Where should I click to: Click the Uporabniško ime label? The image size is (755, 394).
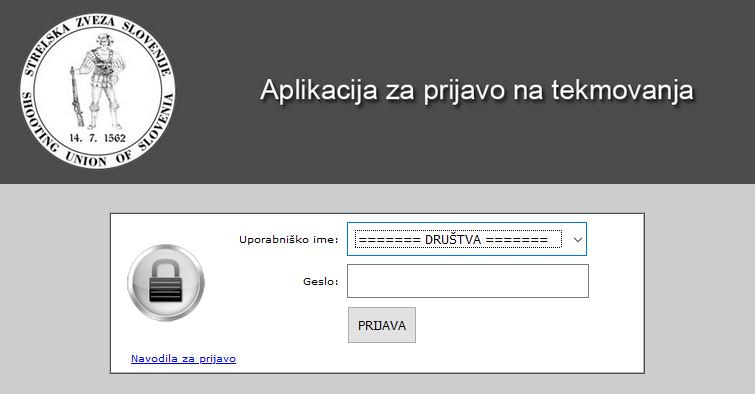[x=289, y=239]
